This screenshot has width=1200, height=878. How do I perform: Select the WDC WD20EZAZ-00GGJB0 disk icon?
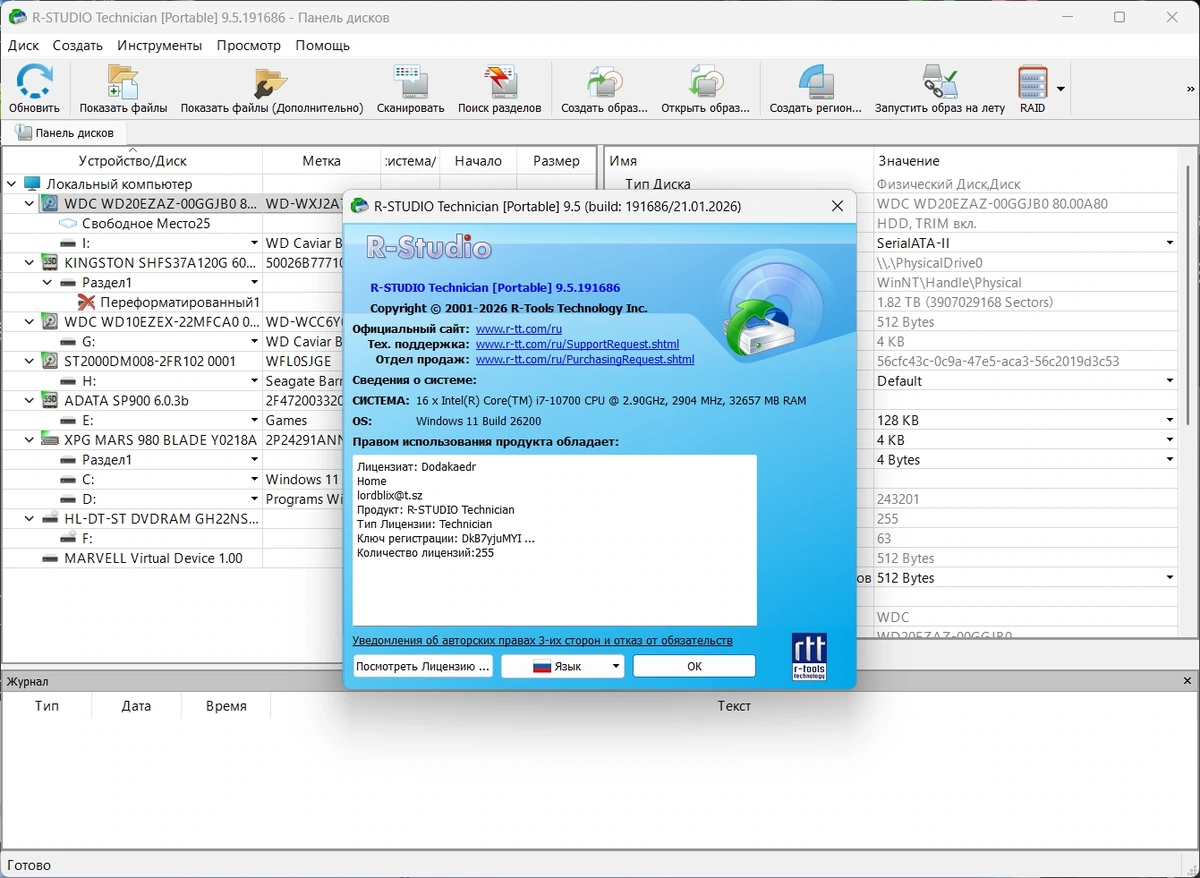pyautogui.click(x=50, y=204)
